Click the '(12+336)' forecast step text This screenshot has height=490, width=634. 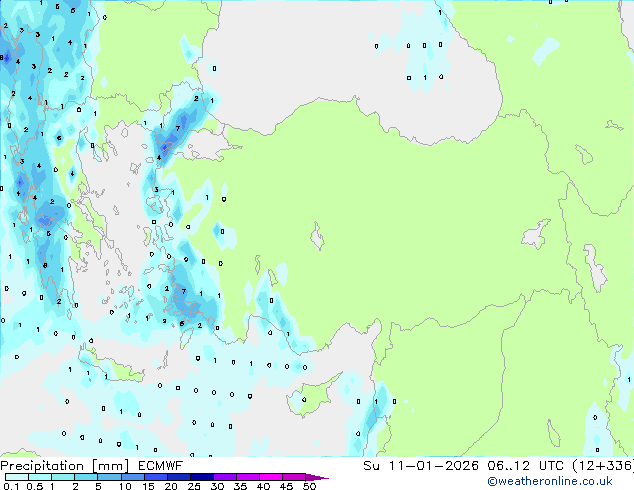(603, 466)
